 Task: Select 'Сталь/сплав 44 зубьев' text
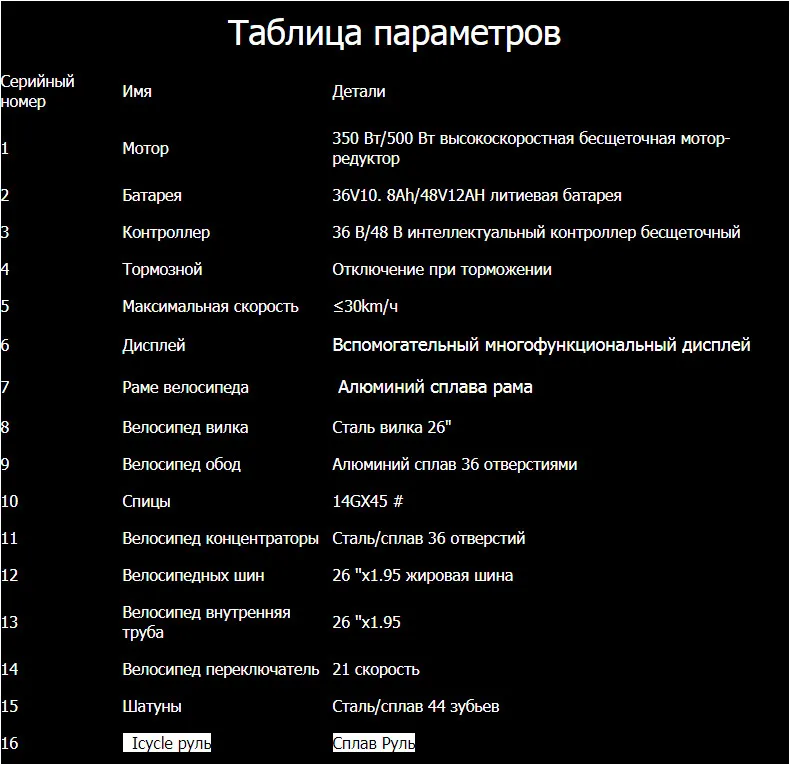coord(416,707)
